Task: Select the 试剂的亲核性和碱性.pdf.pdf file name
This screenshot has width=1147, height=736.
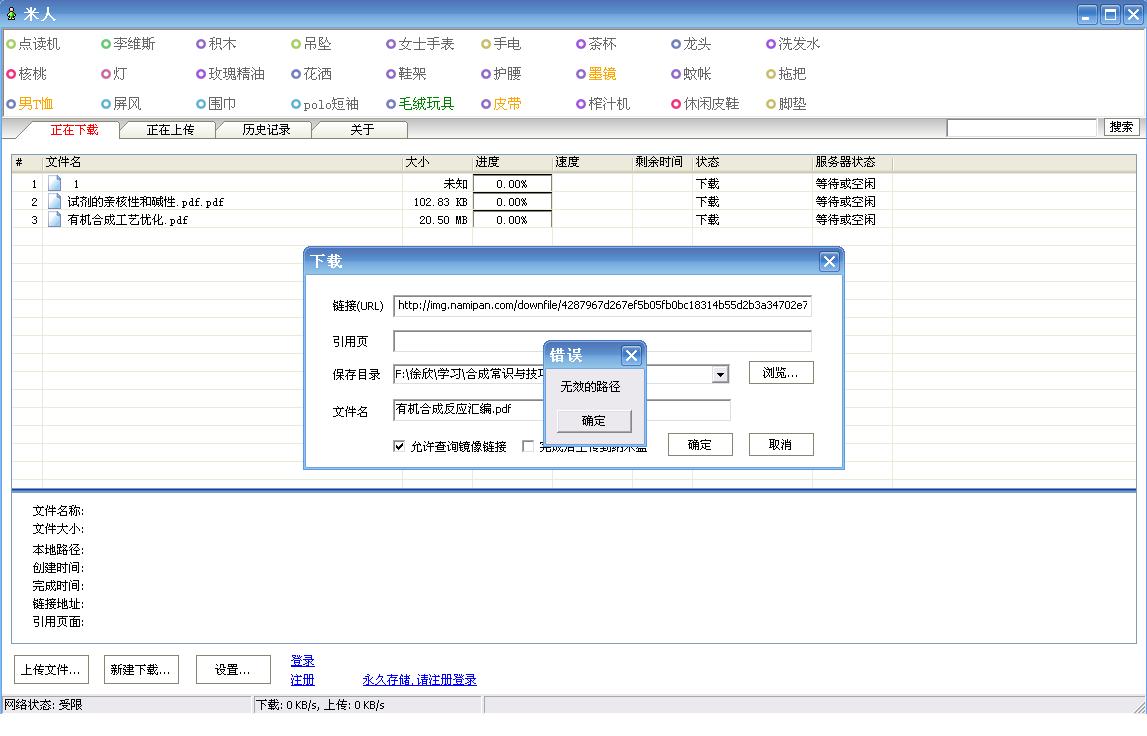Action: tap(146, 202)
